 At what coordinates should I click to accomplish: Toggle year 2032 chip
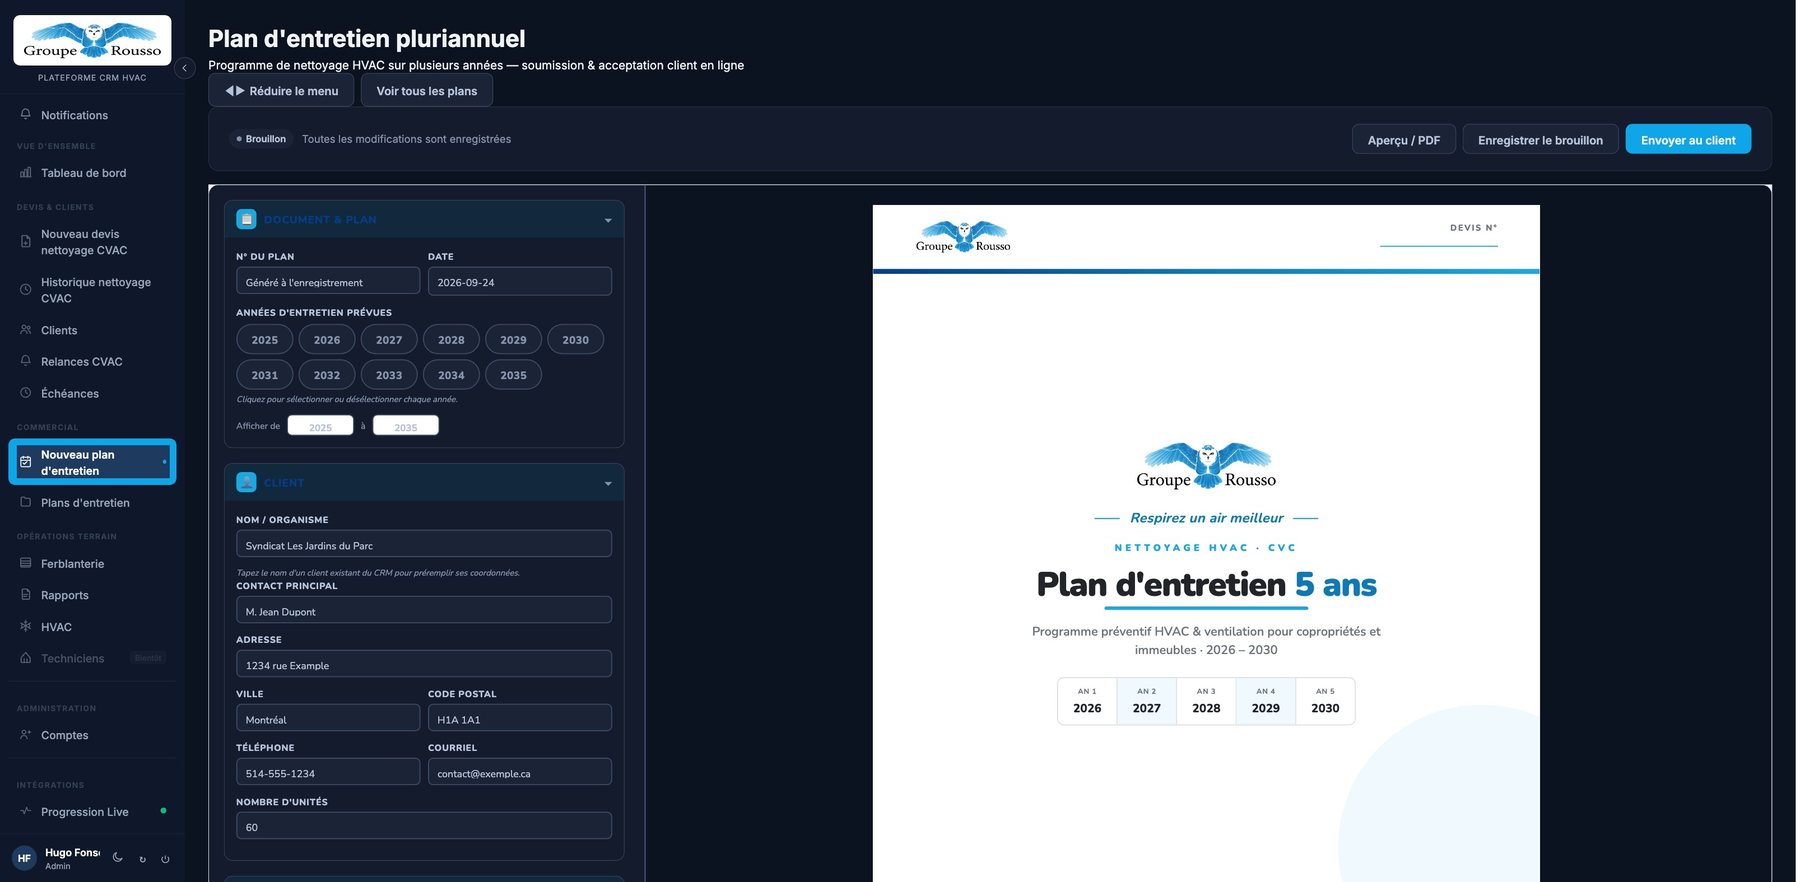[327, 375]
